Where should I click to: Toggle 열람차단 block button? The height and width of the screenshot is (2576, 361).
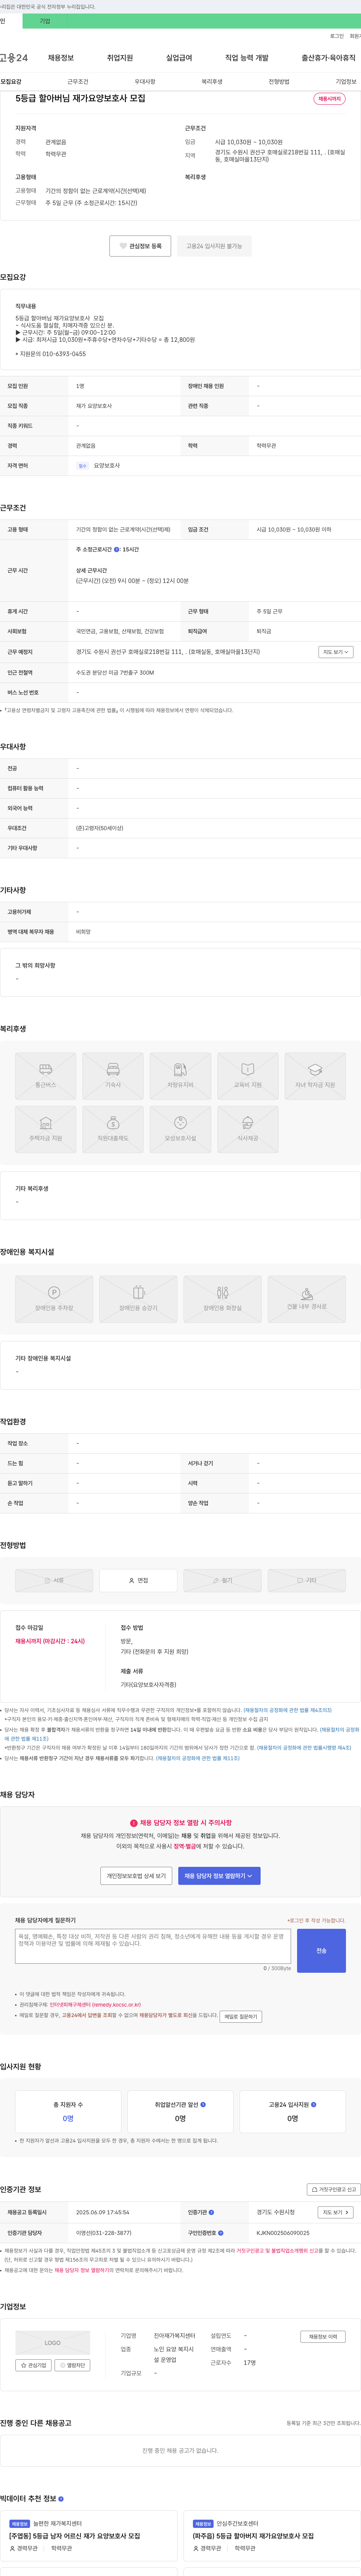tap(72, 2365)
